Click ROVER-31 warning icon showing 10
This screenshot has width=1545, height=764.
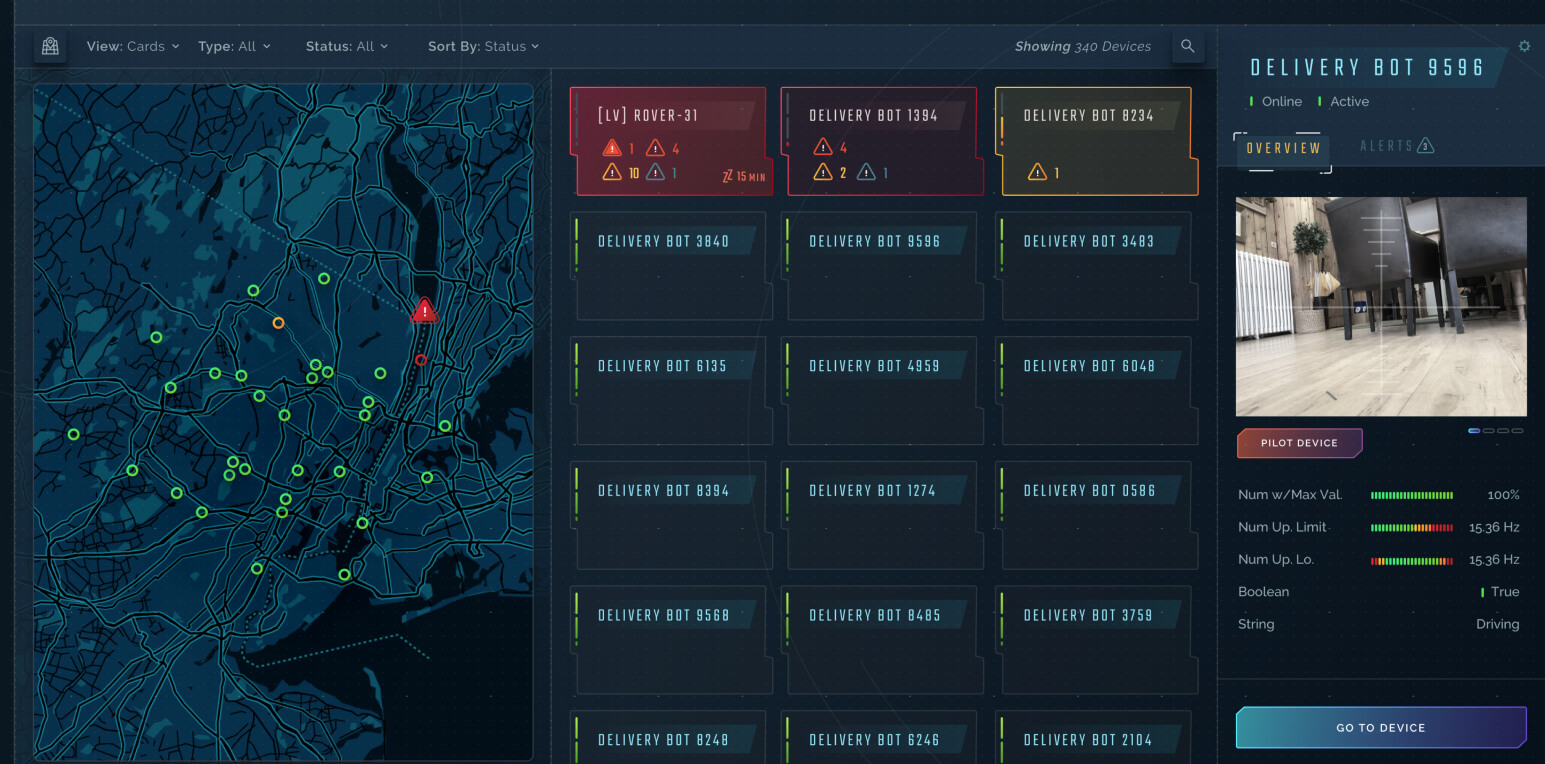pos(612,173)
